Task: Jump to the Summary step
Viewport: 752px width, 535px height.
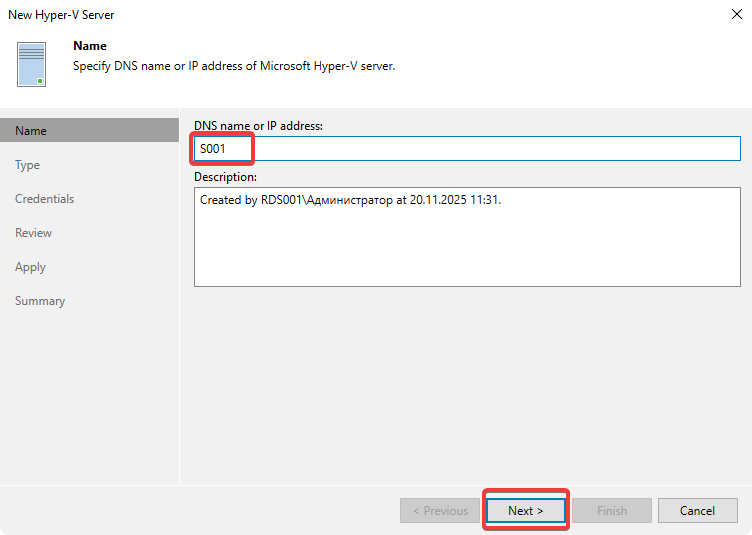Action: point(40,301)
